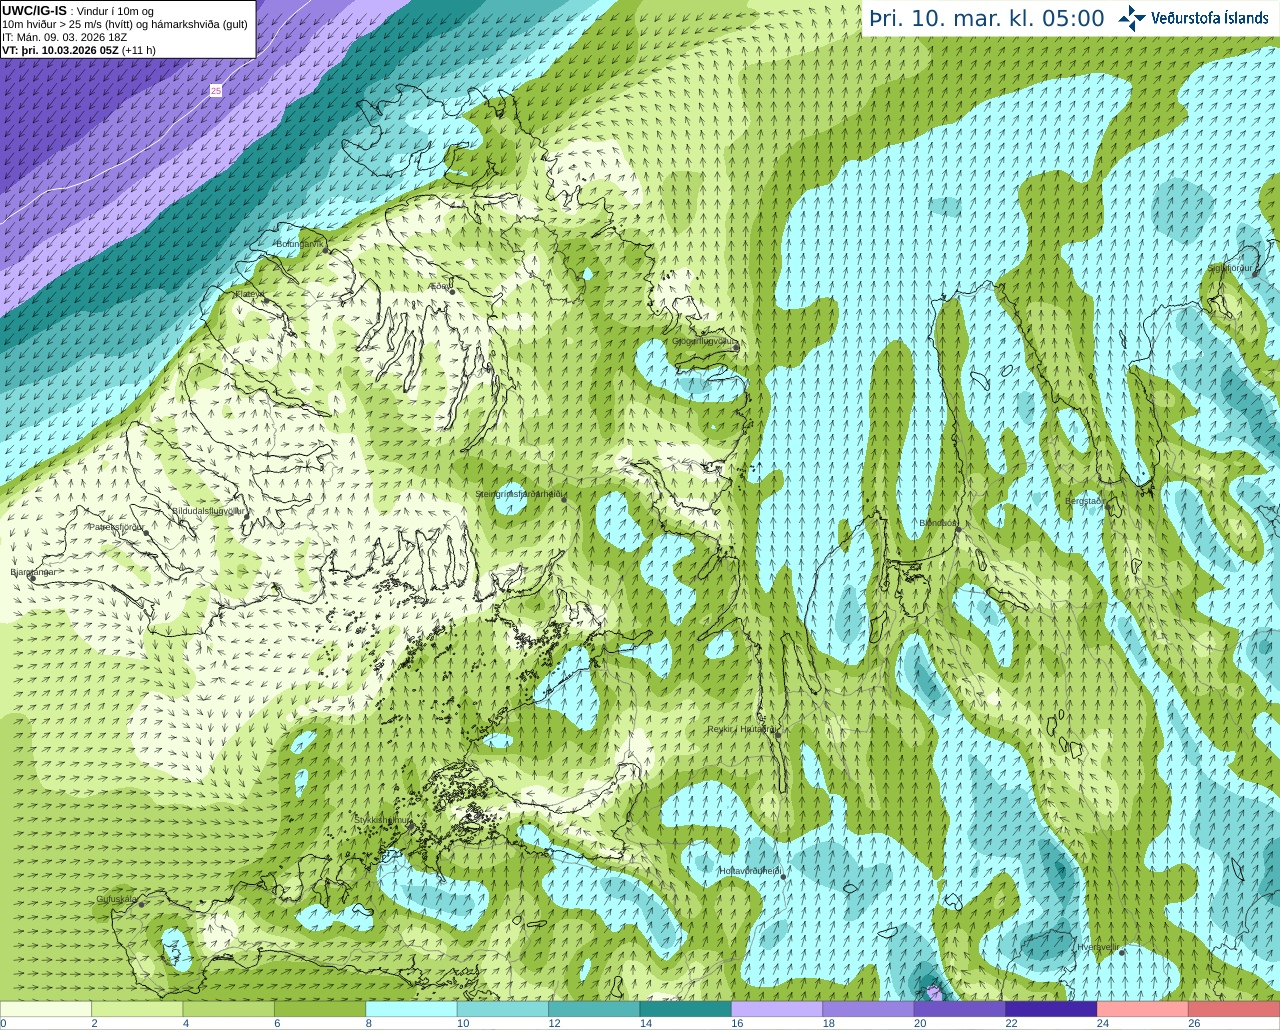Click the 2–4 m/s legend swatch
The image size is (1280, 1030).
tap(137, 1009)
